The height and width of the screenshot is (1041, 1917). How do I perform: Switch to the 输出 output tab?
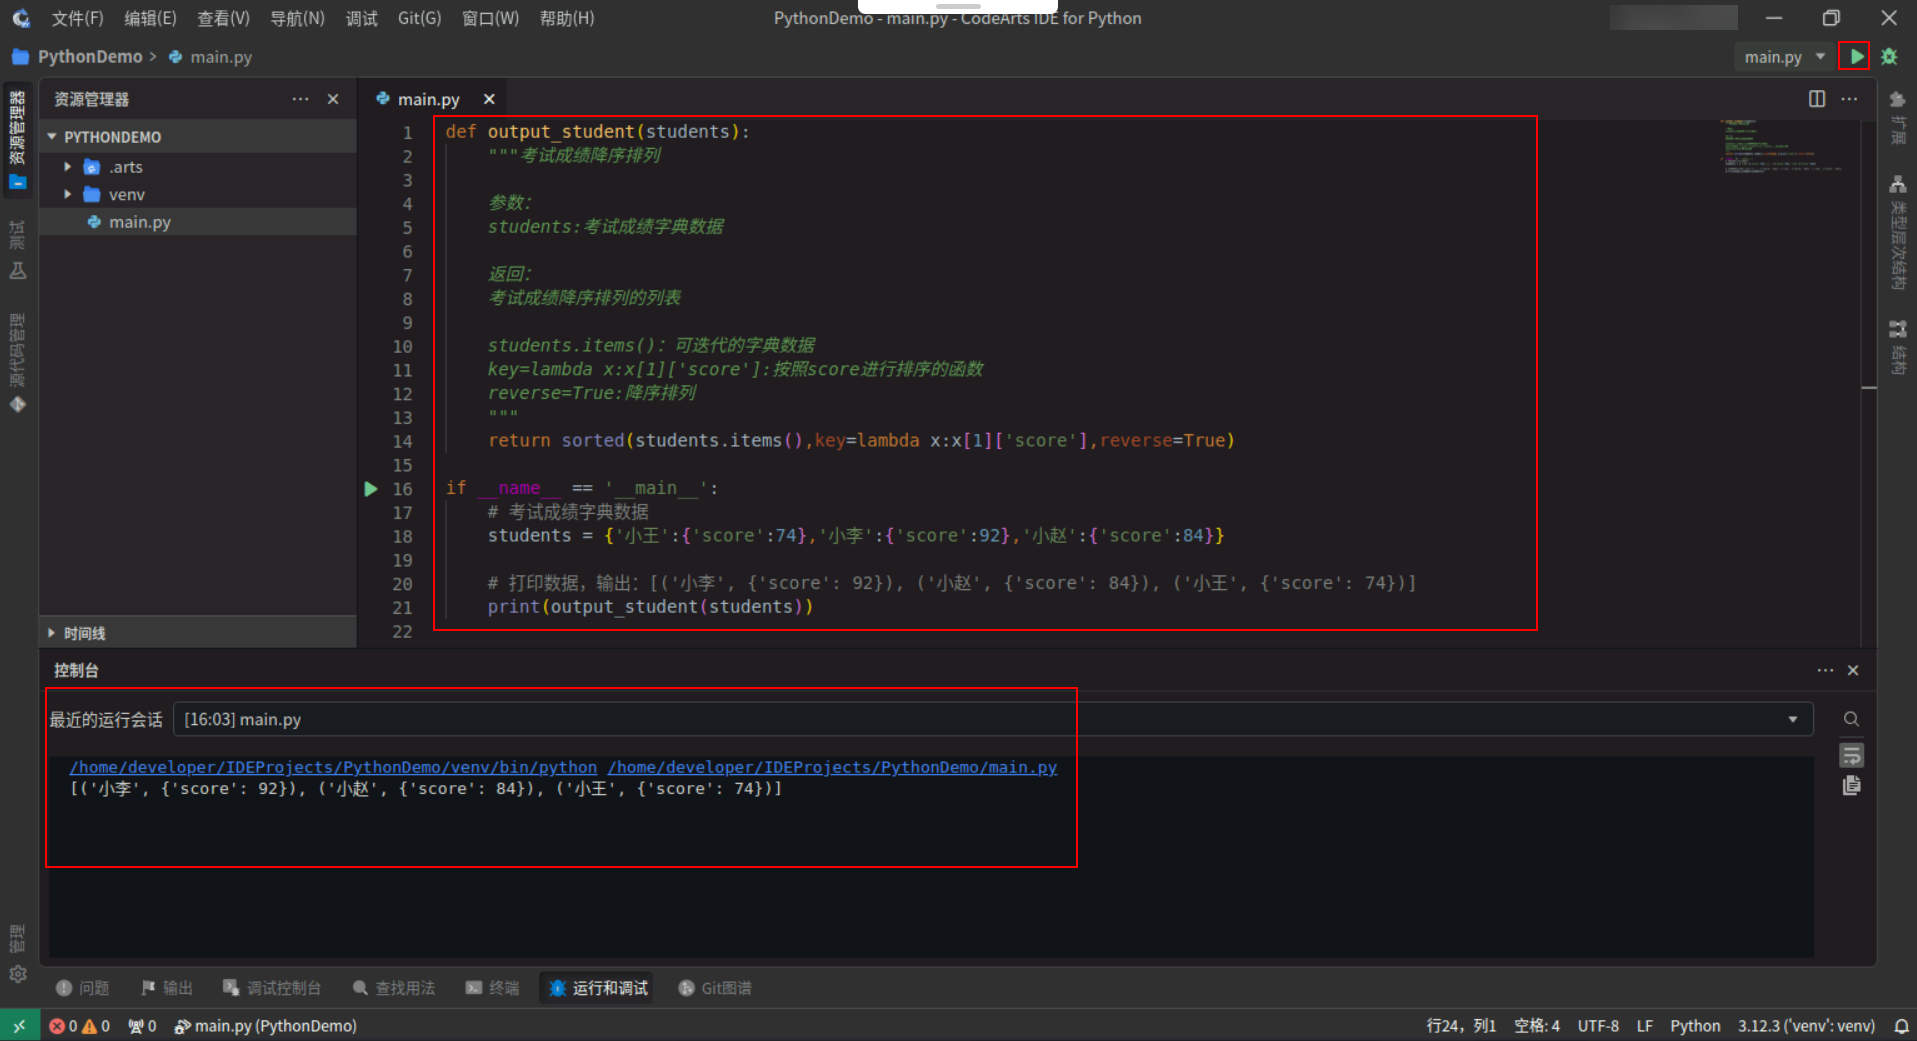(x=167, y=988)
